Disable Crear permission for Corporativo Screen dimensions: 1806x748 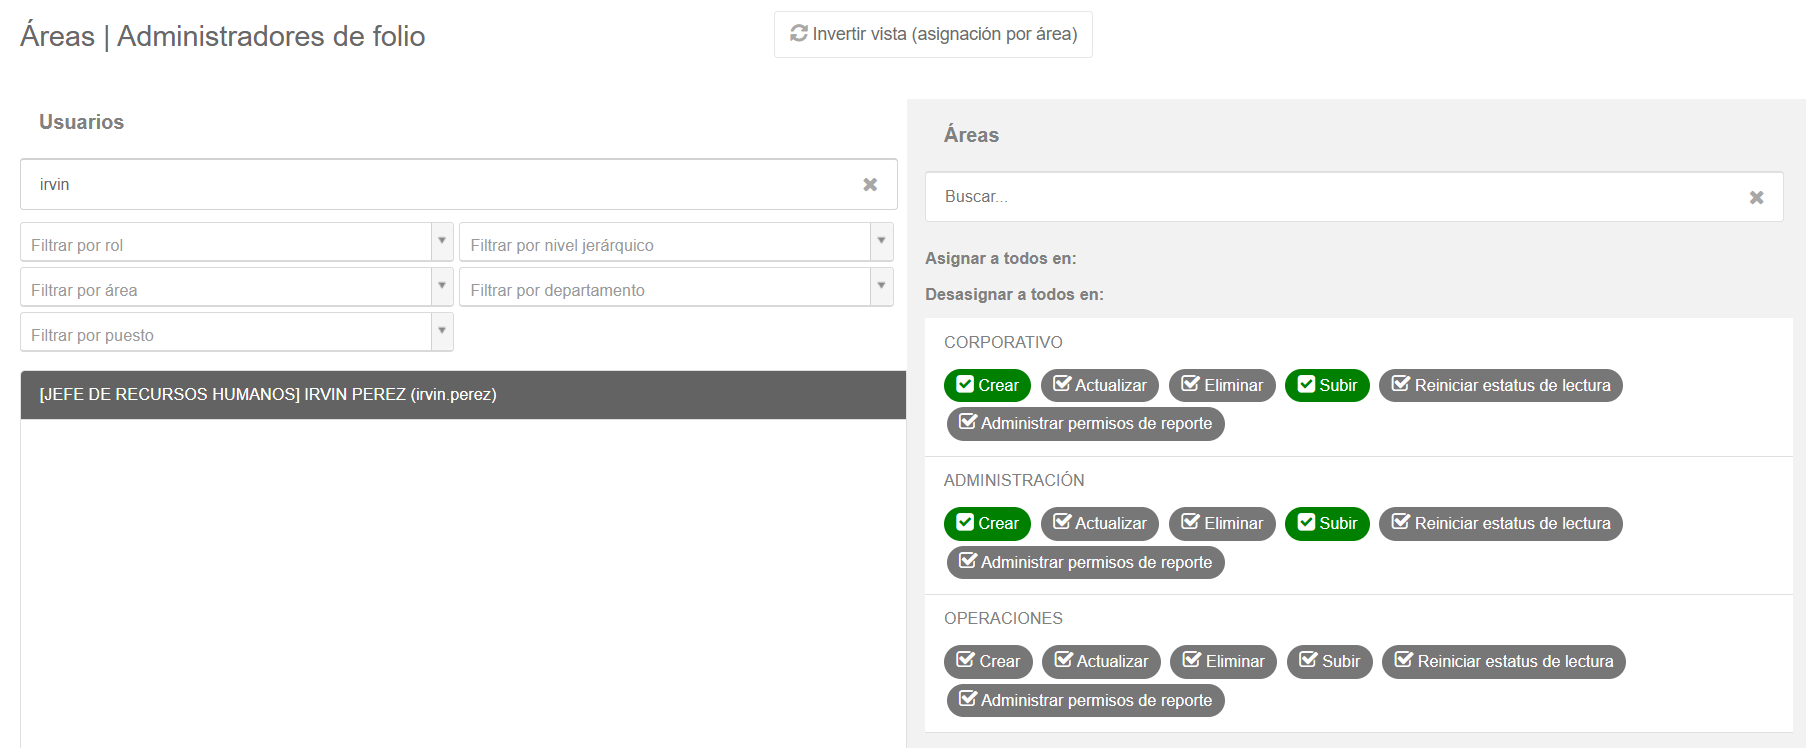coord(987,385)
